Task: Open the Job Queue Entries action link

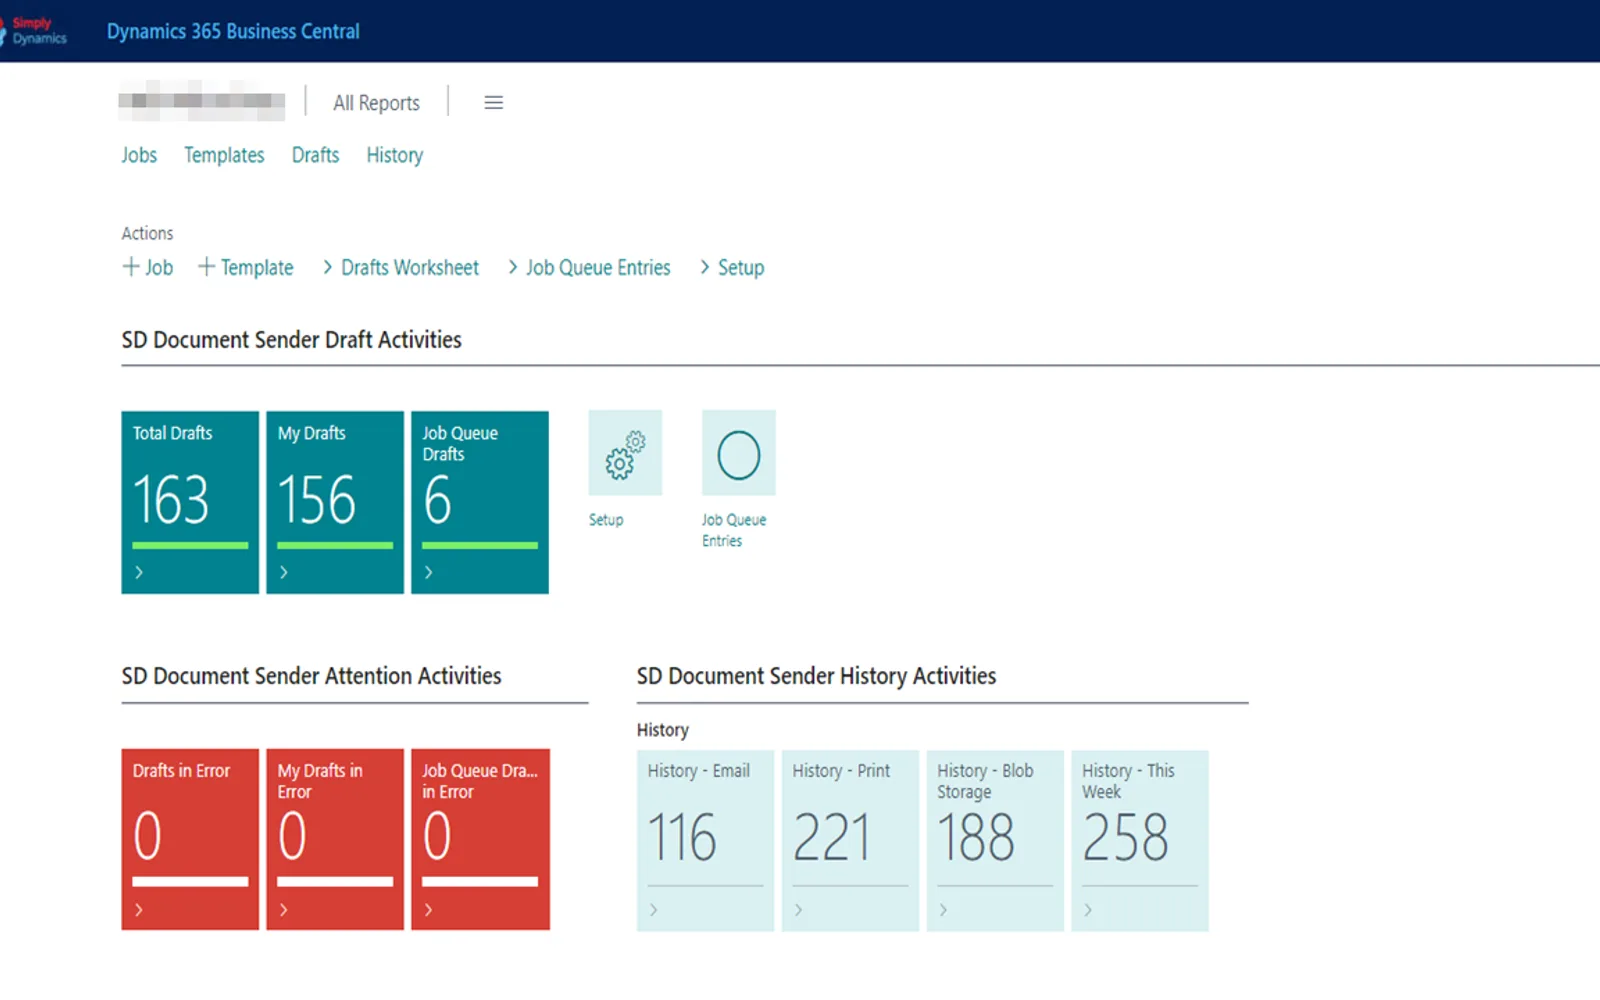Action: [589, 267]
